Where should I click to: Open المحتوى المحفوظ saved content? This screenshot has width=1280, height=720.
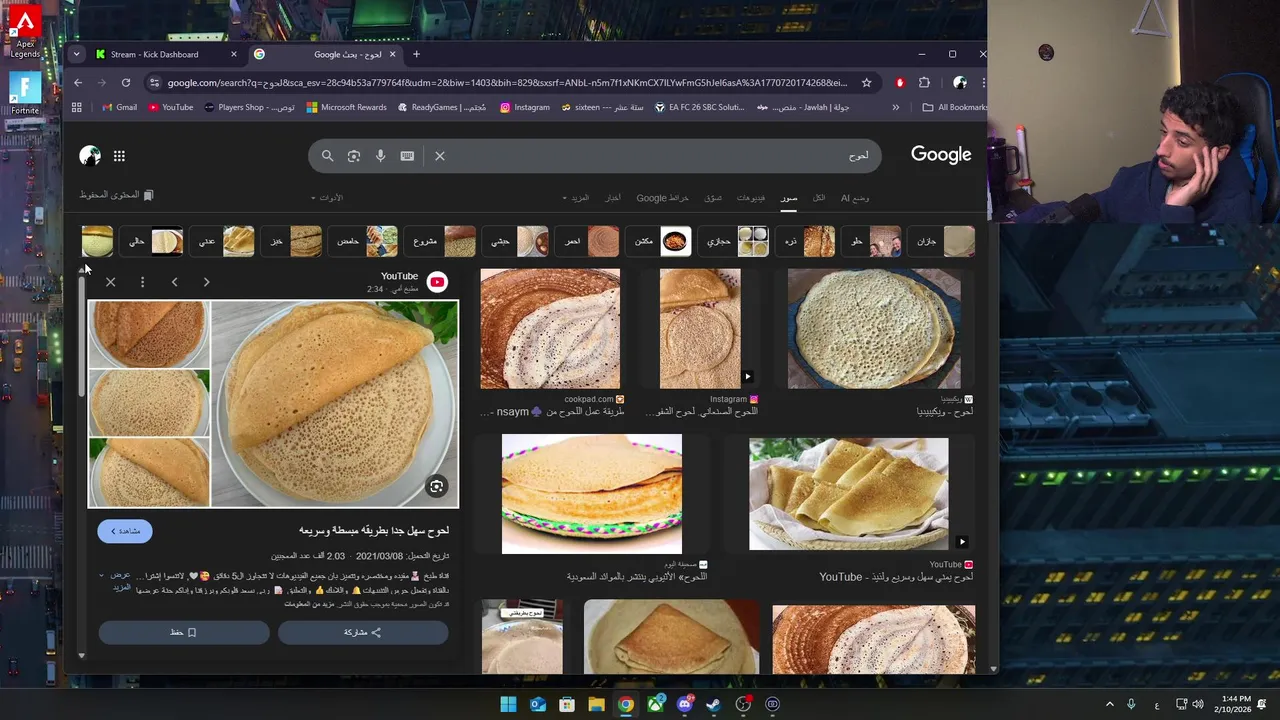117,195
